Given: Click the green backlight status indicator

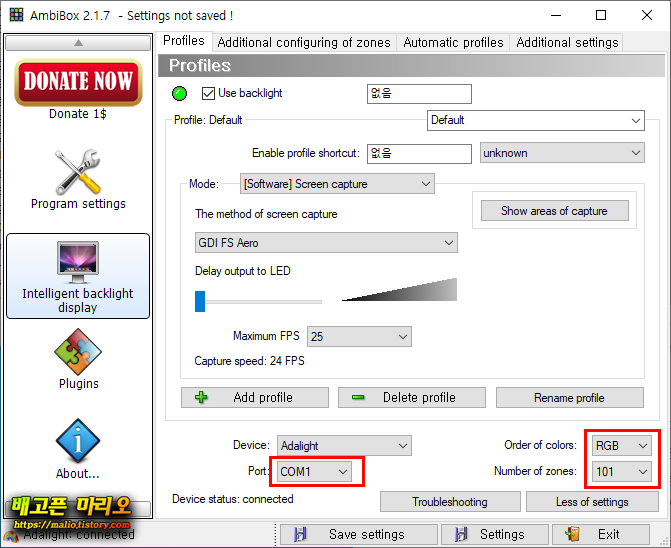Looking at the screenshot, I should (x=179, y=93).
